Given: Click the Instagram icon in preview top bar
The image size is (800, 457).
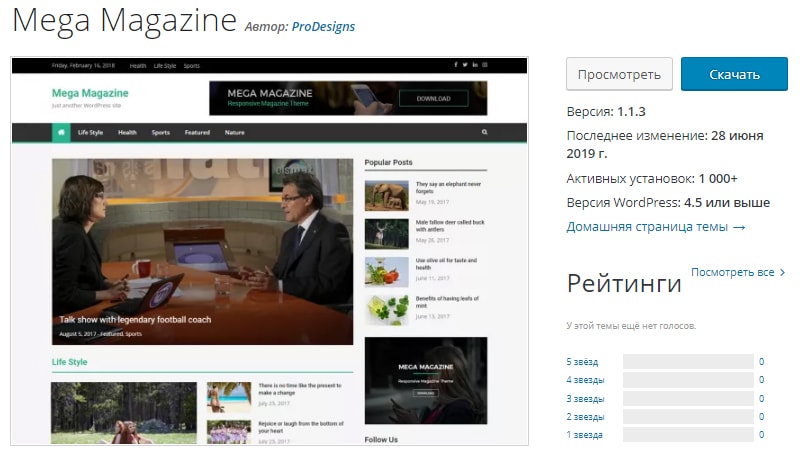Looking at the screenshot, I should 485,65.
